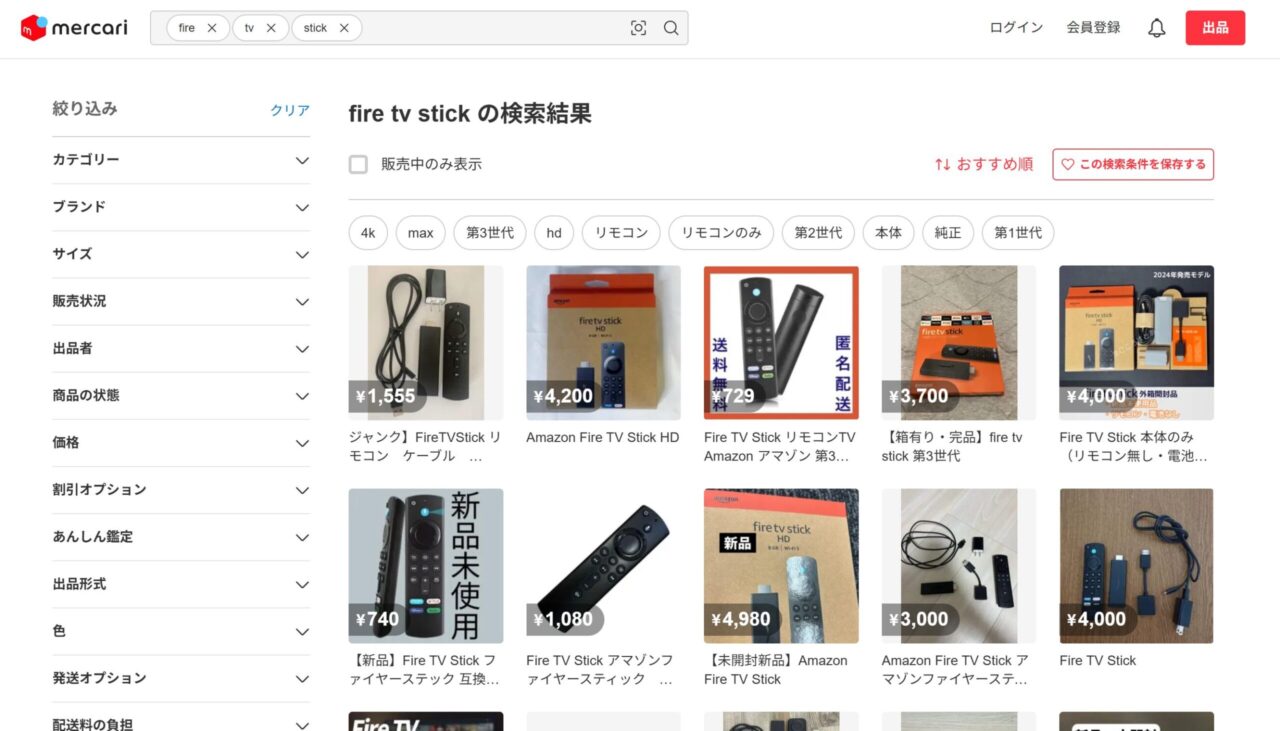Select the '第1世代' suggestion chip
The image size is (1280, 731).
[x=1018, y=233]
